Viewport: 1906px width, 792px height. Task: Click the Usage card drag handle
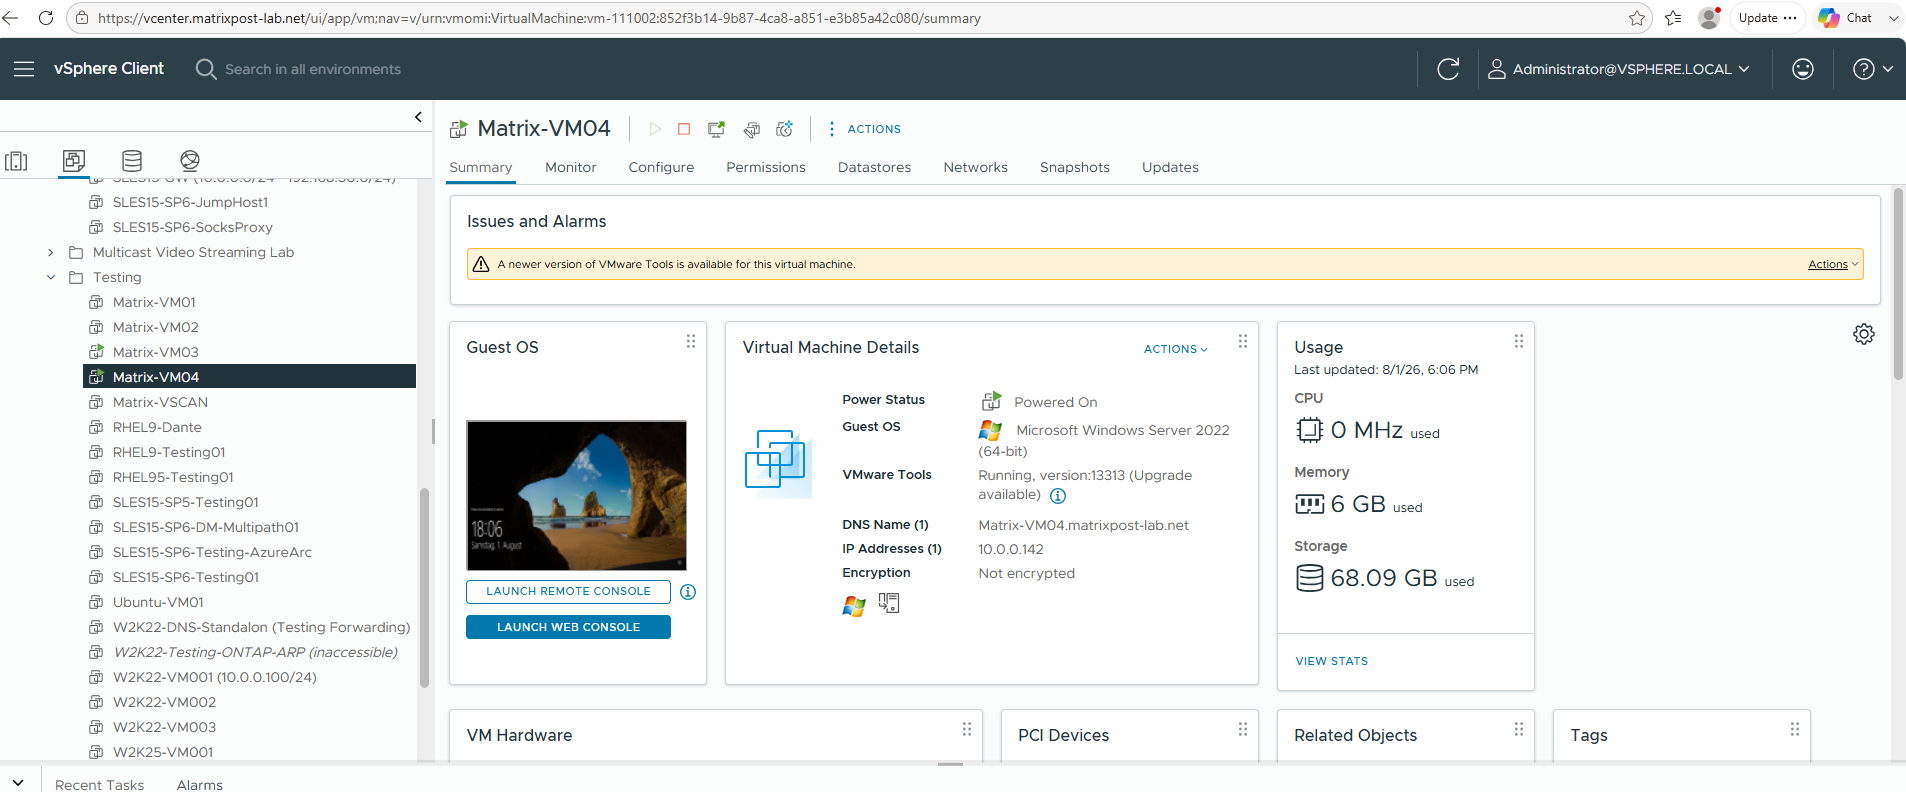[1519, 341]
